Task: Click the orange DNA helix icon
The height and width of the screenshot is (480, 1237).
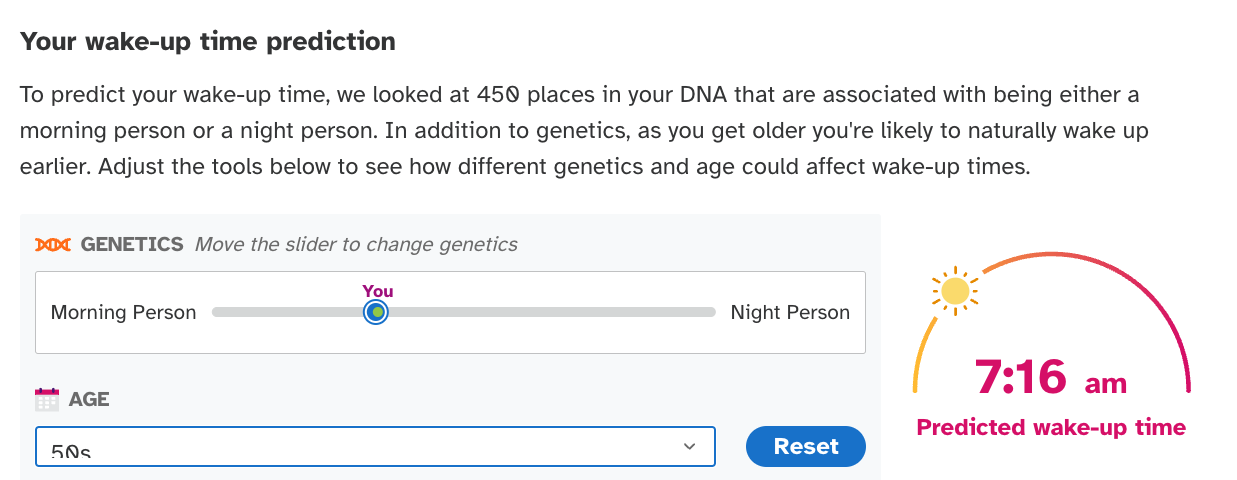Action: 54,244
